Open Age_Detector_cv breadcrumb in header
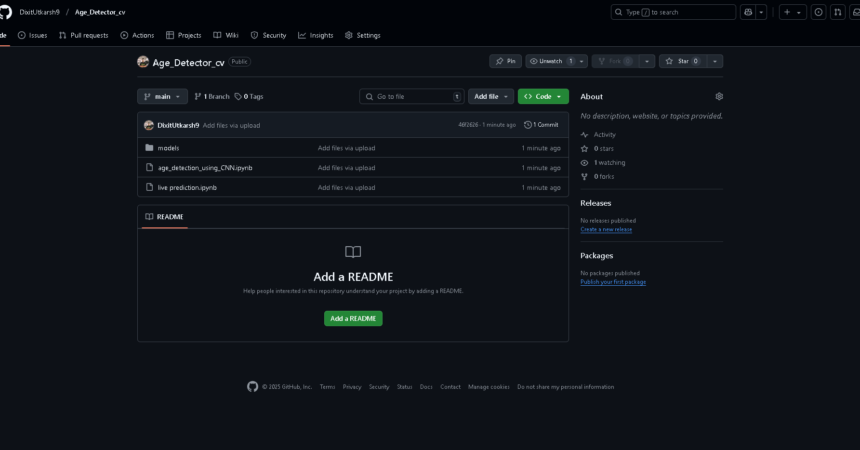Viewport: 860px width, 450px height. coord(100,12)
